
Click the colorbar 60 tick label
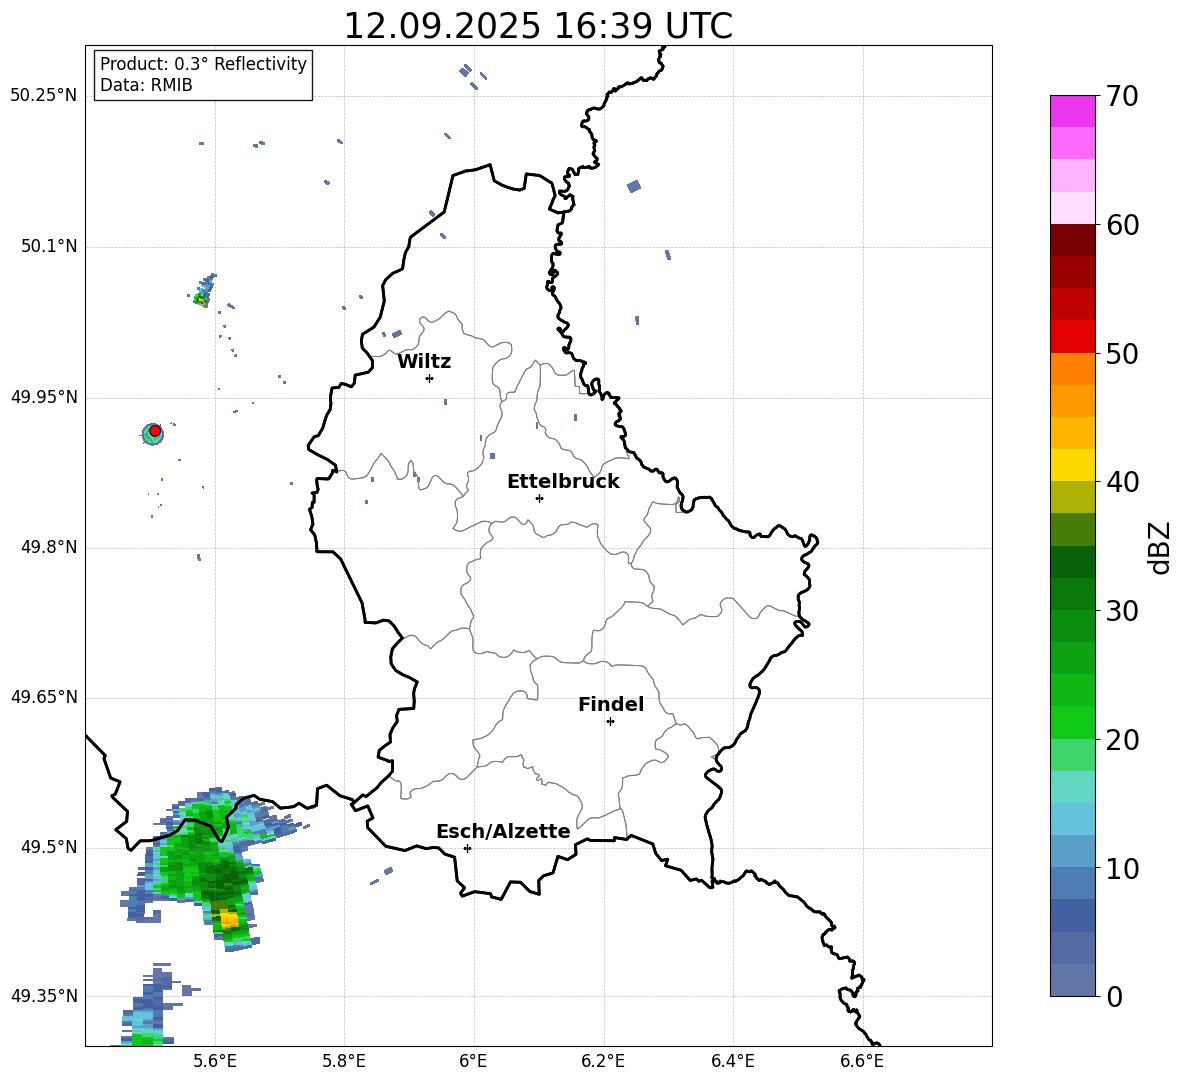point(1122,225)
